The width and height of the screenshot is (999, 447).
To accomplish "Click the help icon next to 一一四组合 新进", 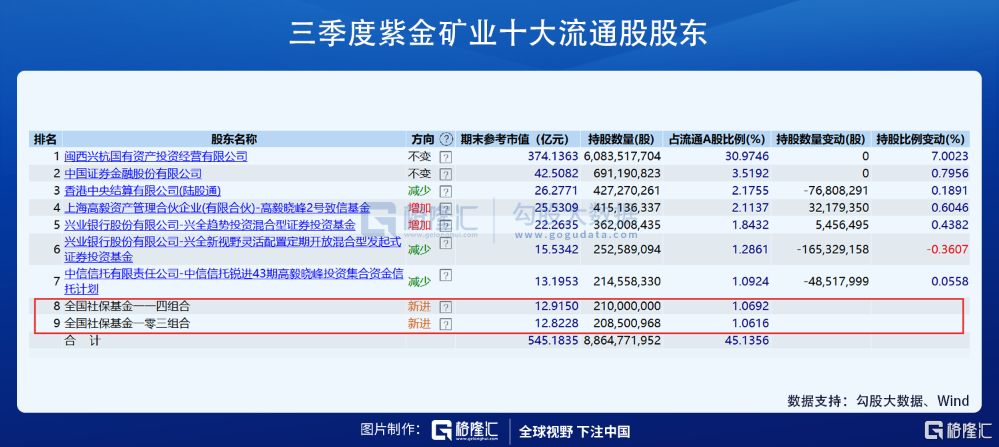I will 446,306.
